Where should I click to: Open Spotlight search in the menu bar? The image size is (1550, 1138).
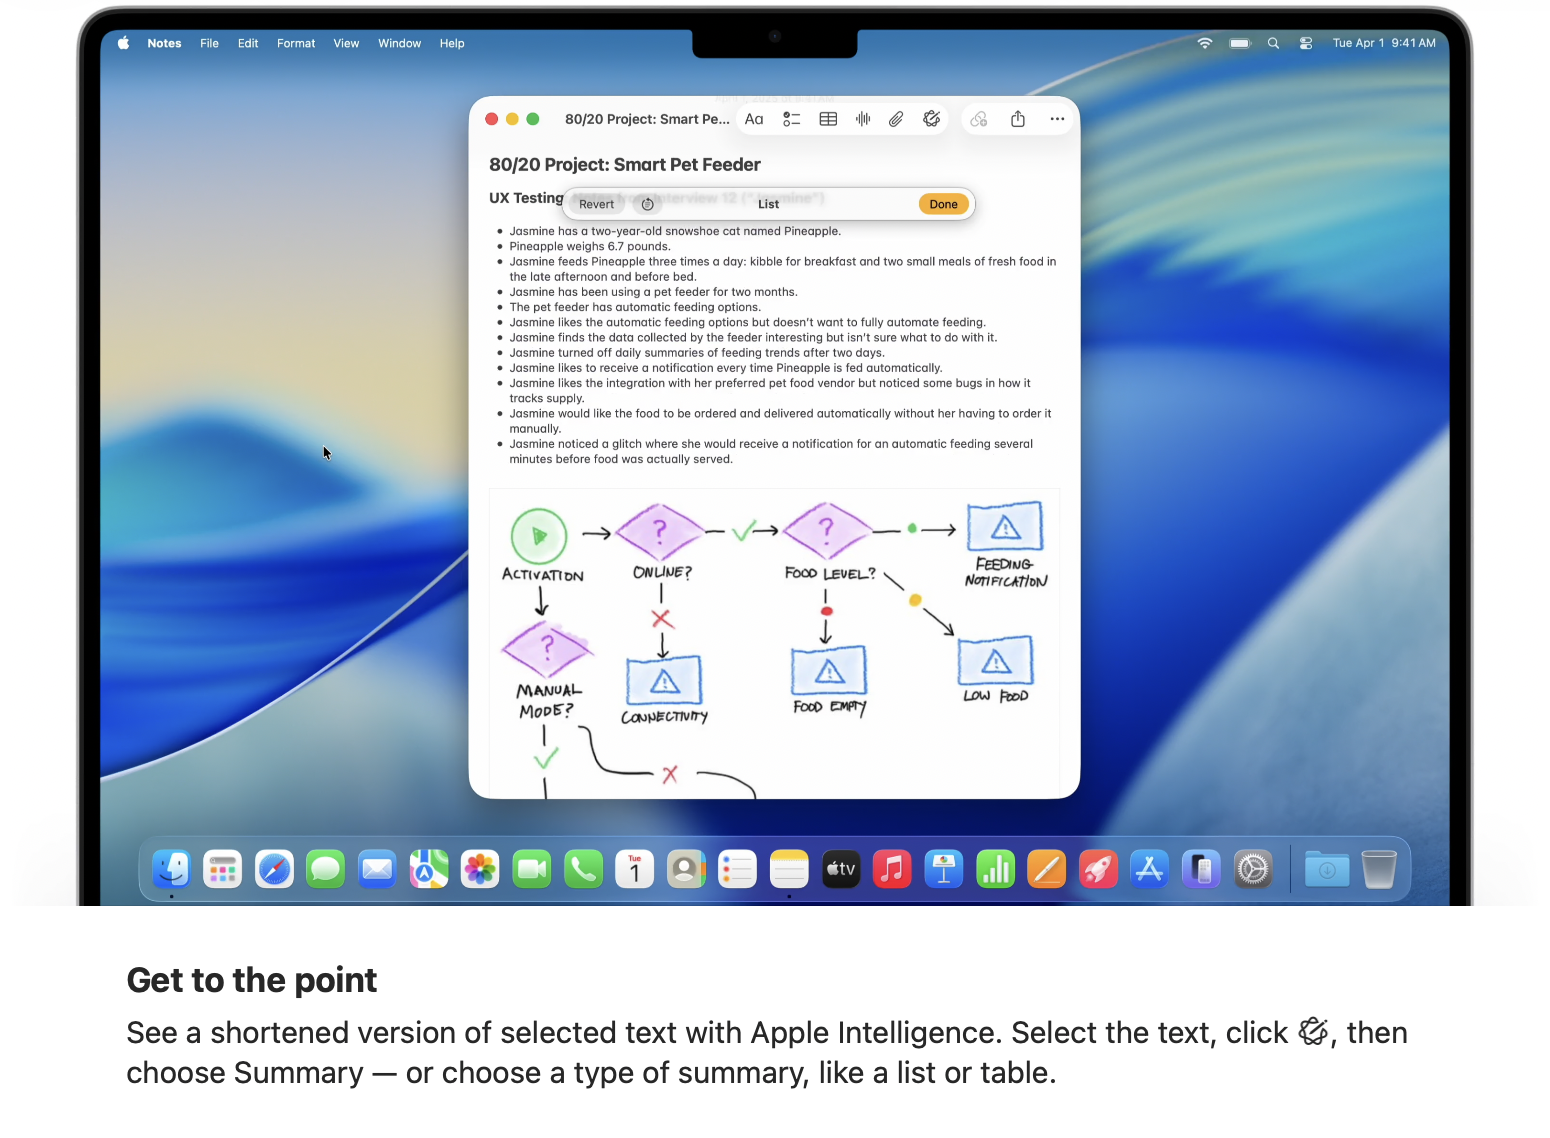coord(1273,43)
